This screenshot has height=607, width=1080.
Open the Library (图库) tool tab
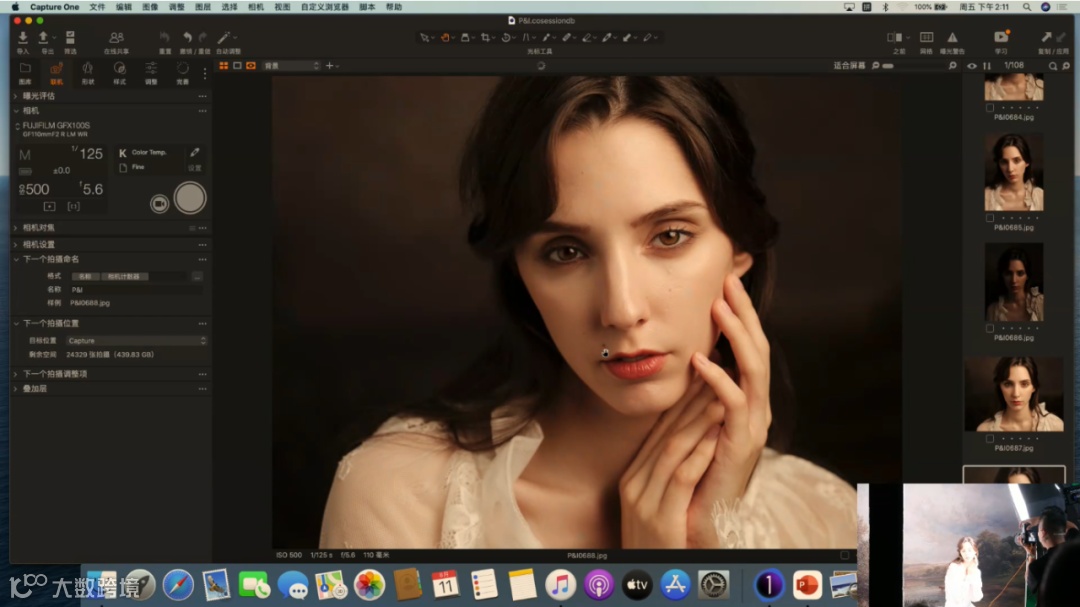click(25, 72)
